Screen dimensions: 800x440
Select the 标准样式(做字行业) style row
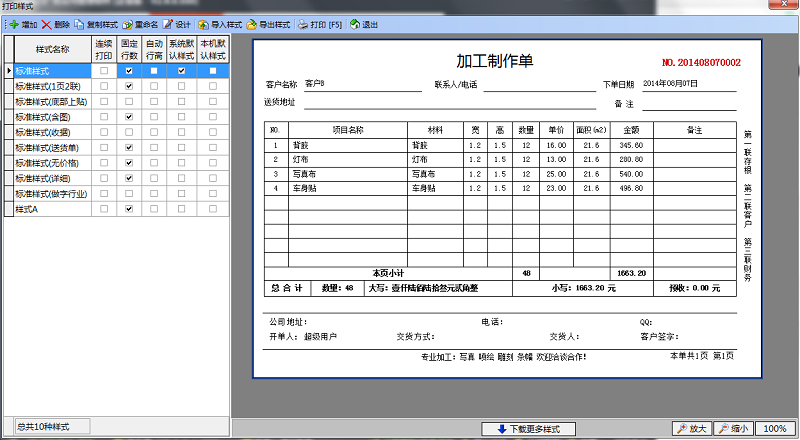point(52,194)
